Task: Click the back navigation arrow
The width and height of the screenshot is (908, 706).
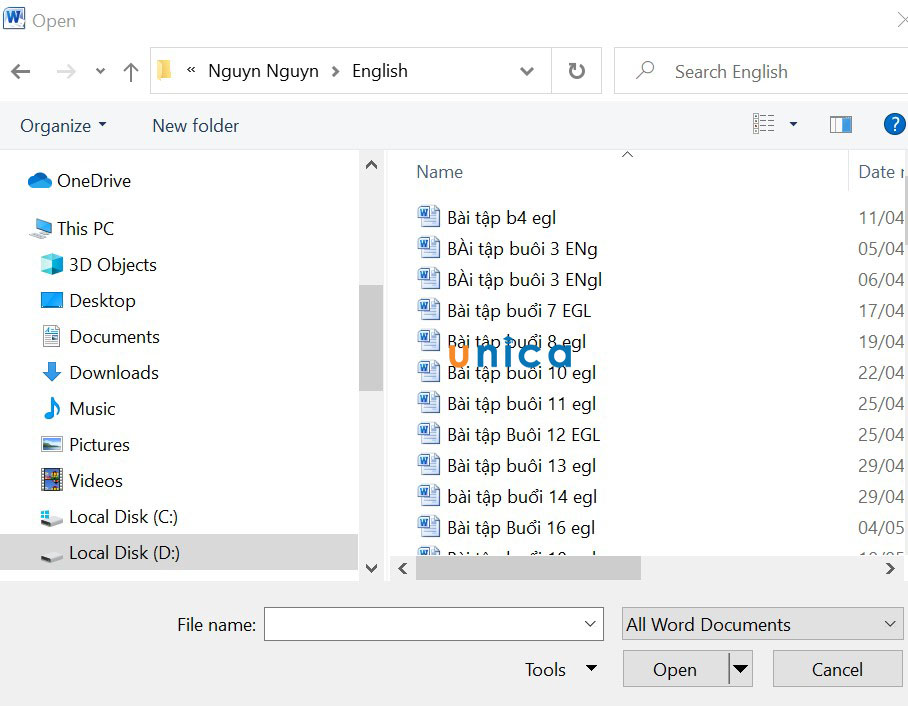Action: click(20, 71)
